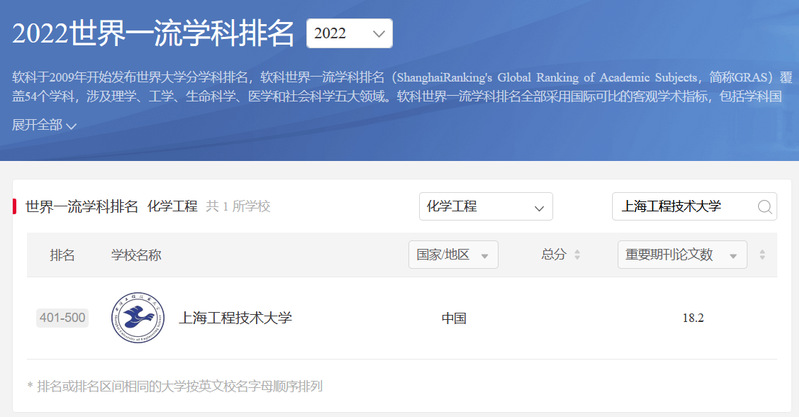The image size is (799, 417).
Task: Click the chevron beside 展开全部
Action: pos(71,126)
